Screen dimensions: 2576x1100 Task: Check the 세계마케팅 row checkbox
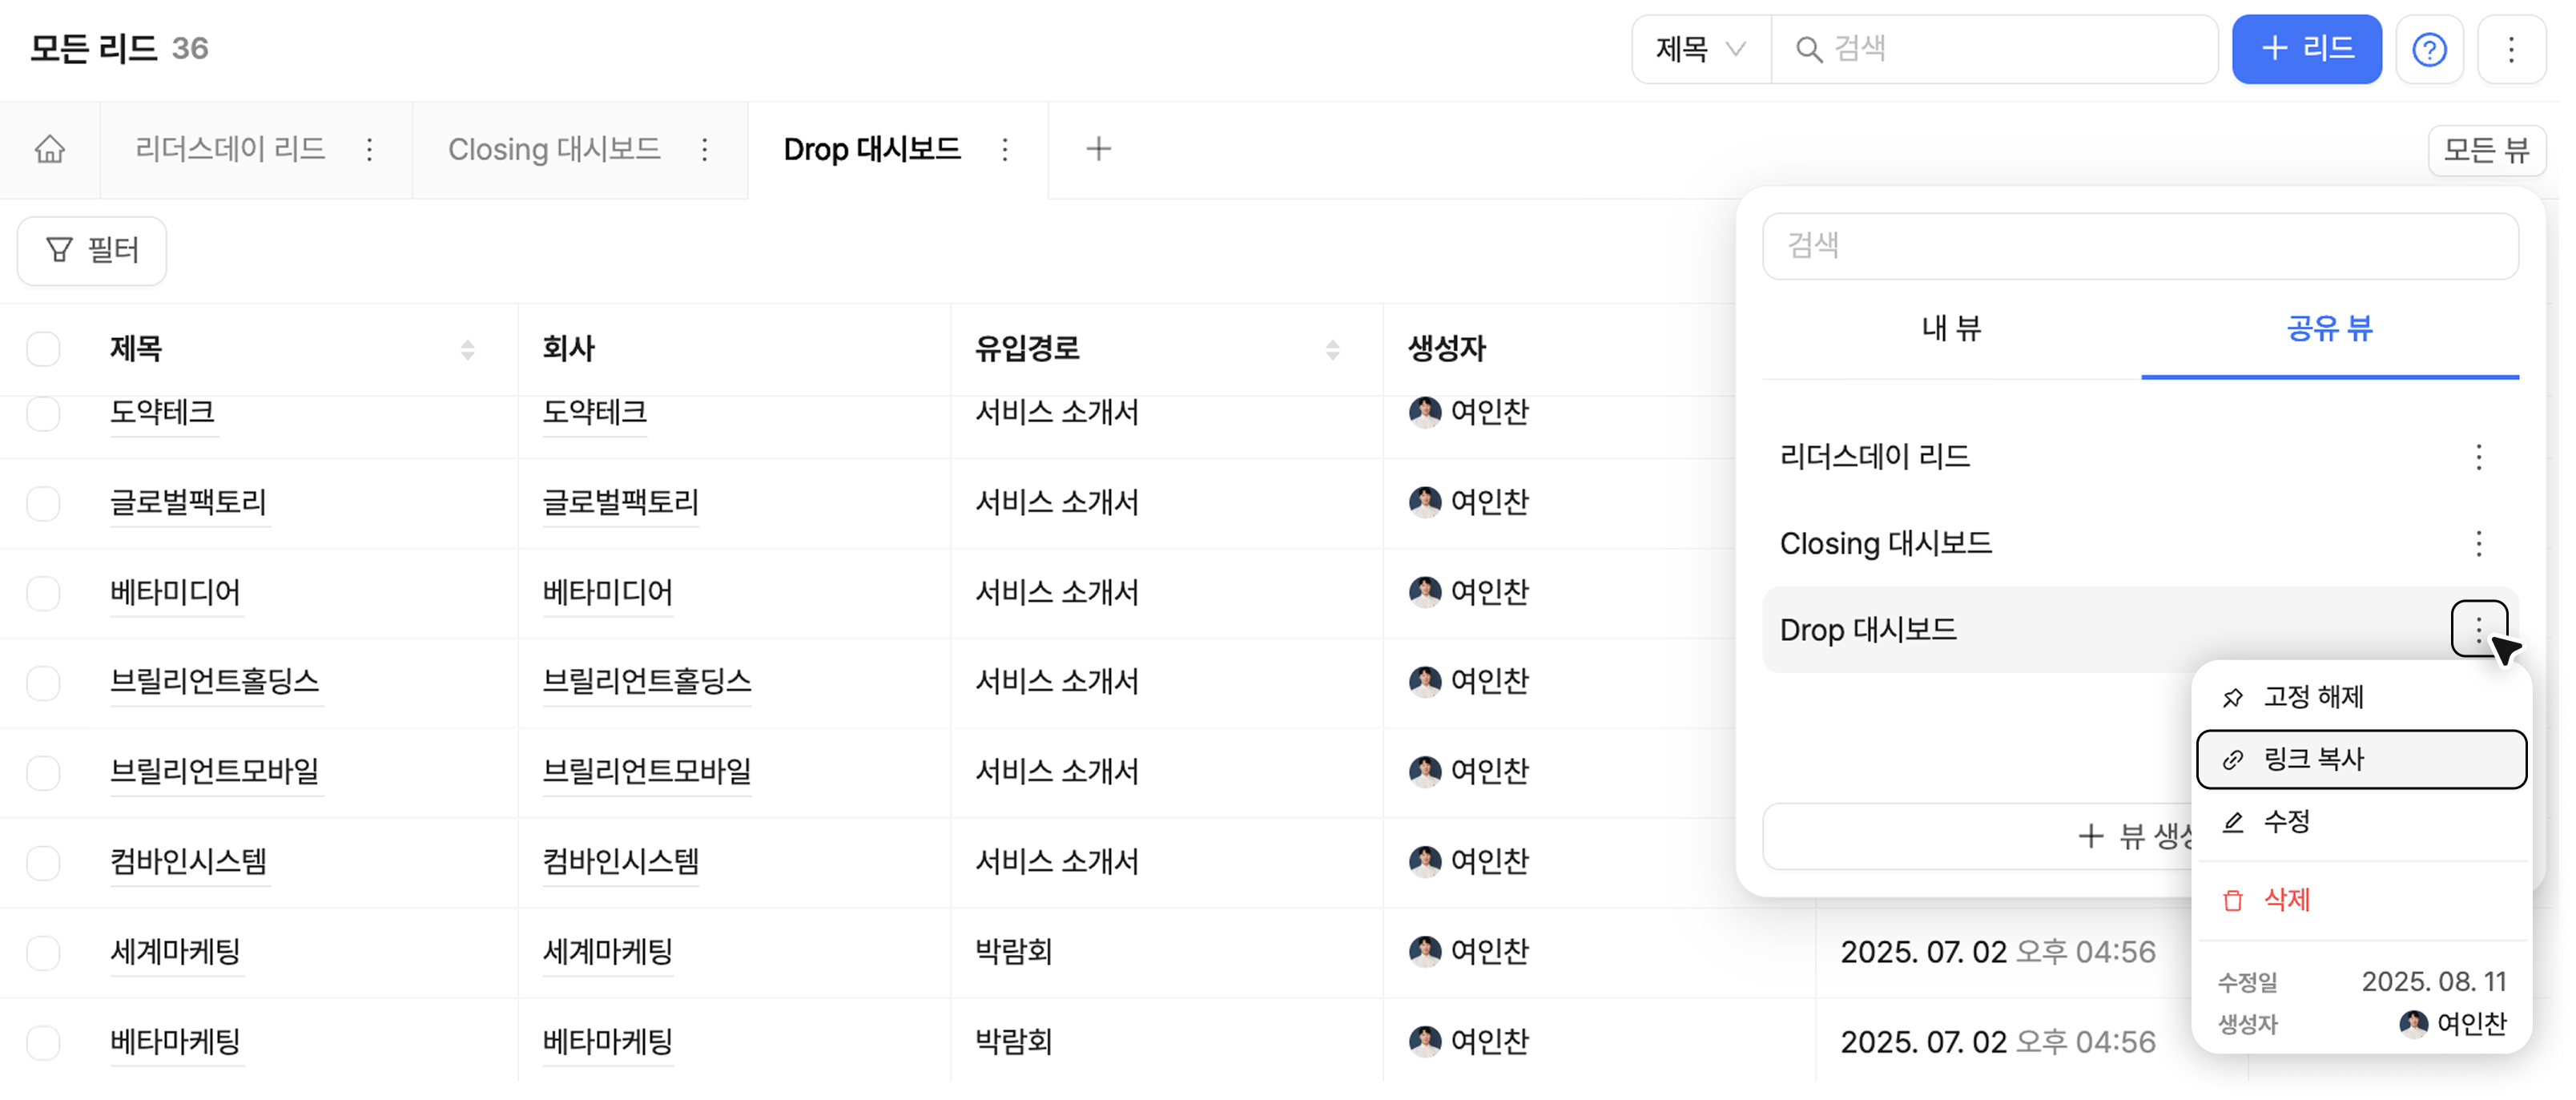tap(43, 952)
